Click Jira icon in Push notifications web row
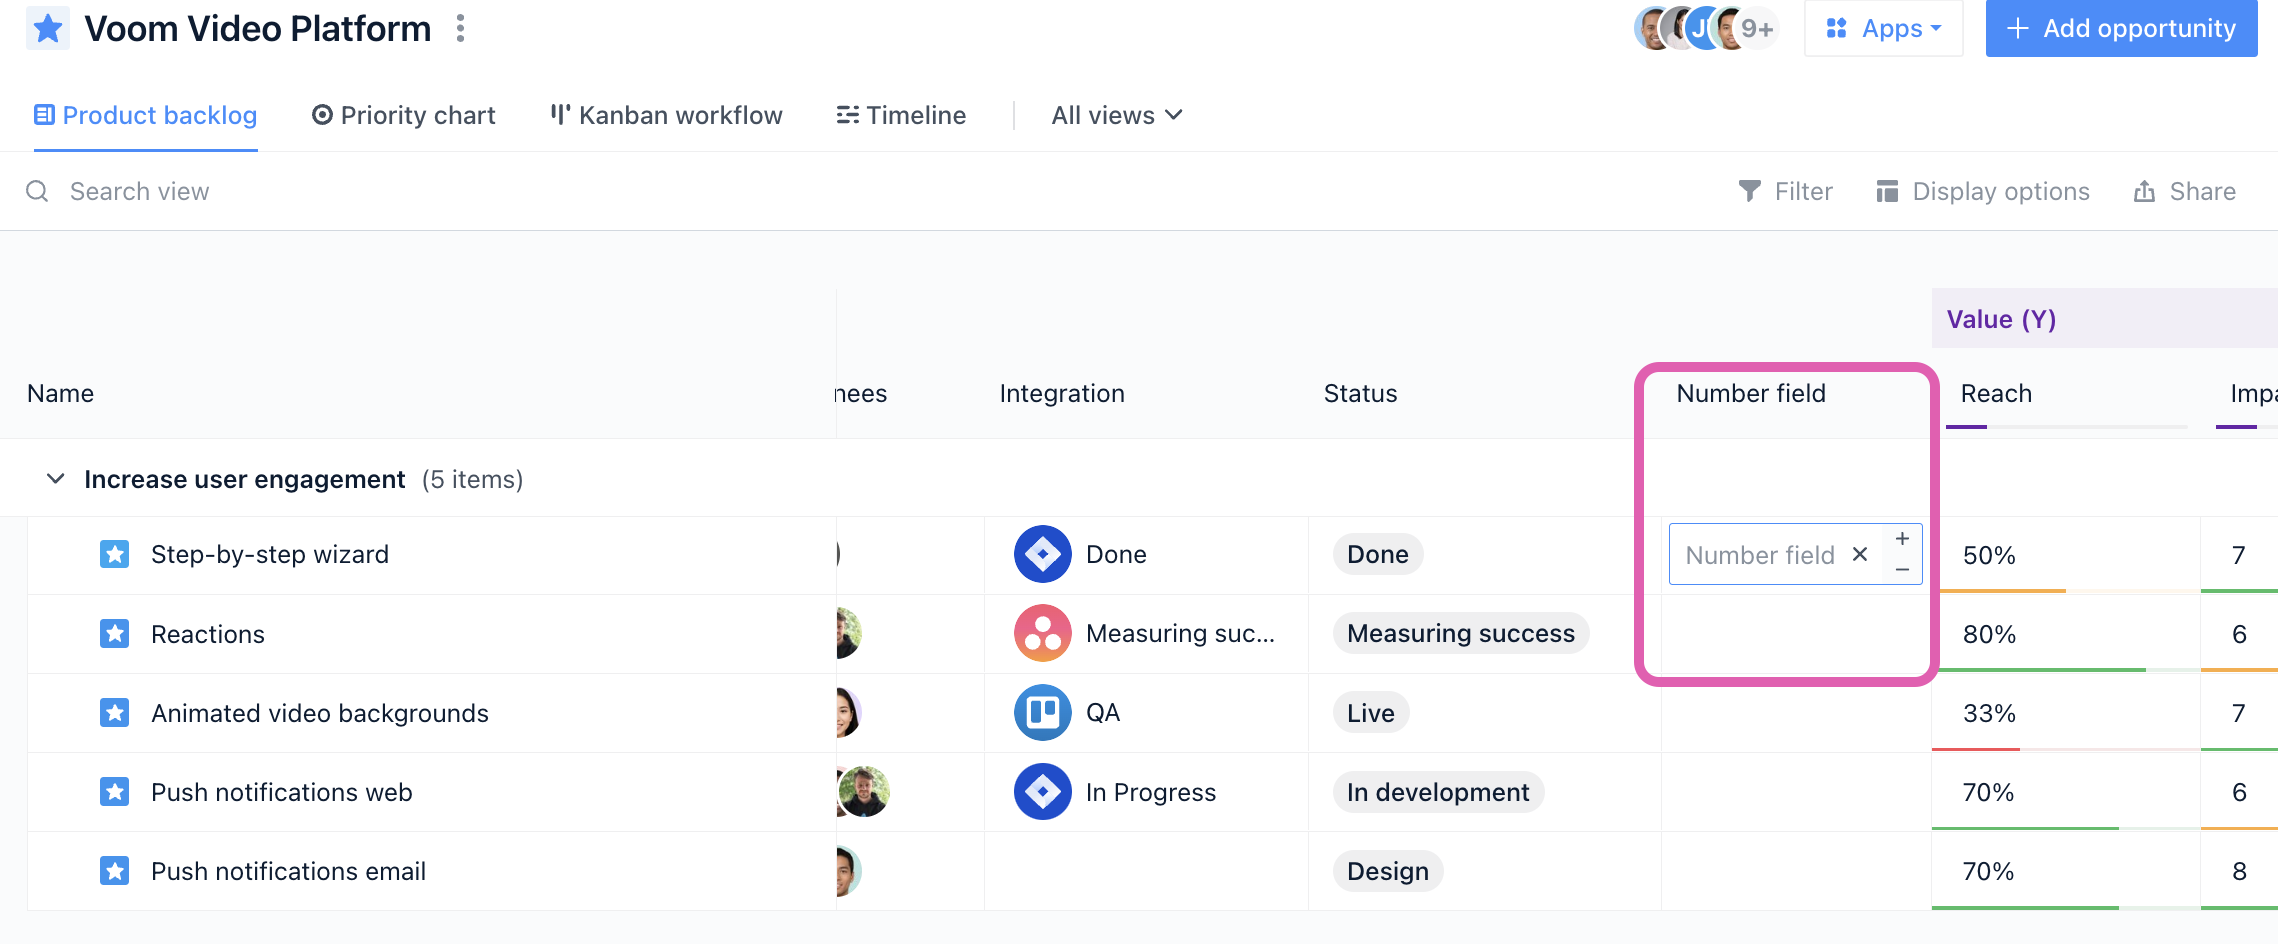 coord(1043,792)
